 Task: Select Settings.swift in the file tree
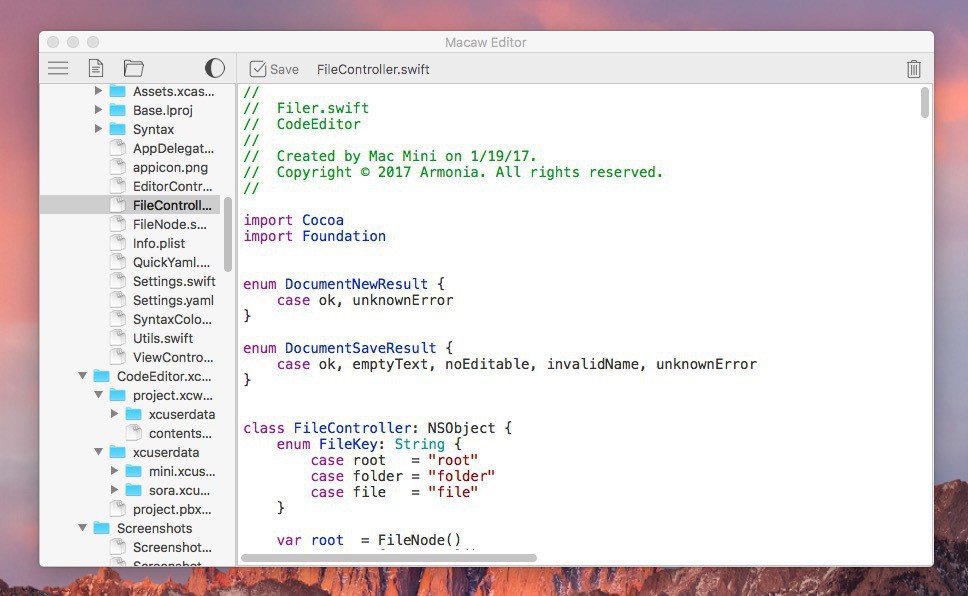point(173,281)
